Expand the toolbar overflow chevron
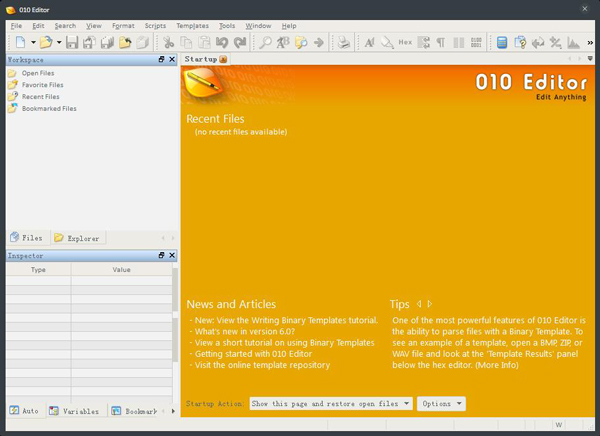The image size is (600, 436). point(590,42)
